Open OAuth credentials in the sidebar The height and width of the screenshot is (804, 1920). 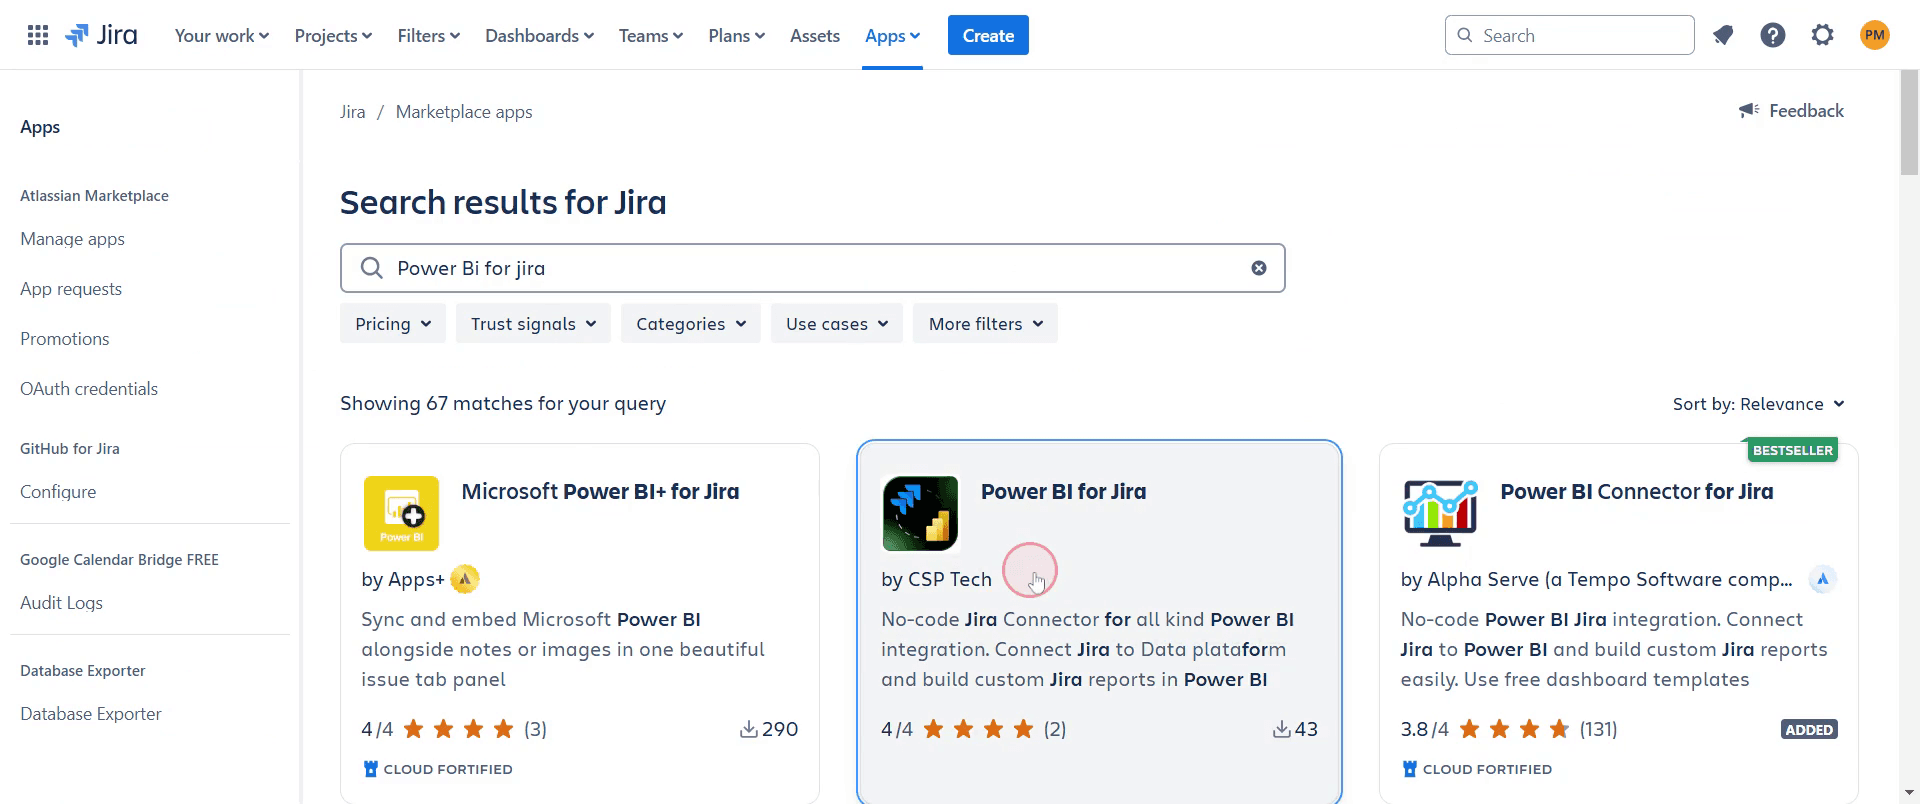[89, 389]
